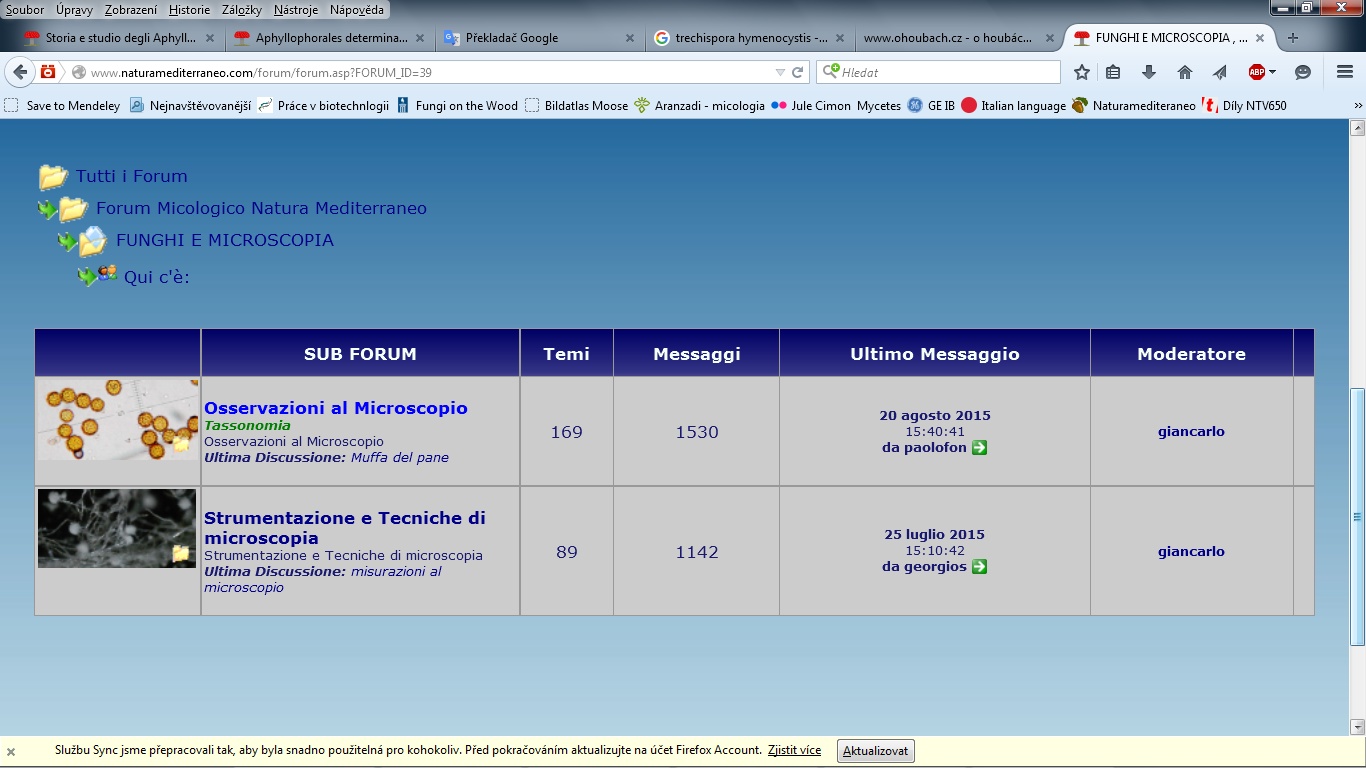Image resolution: width=1366 pixels, height=768 pixels.
Task: Open the Osservazioni al Microscopio subforum link
Action: click(335, 408)
